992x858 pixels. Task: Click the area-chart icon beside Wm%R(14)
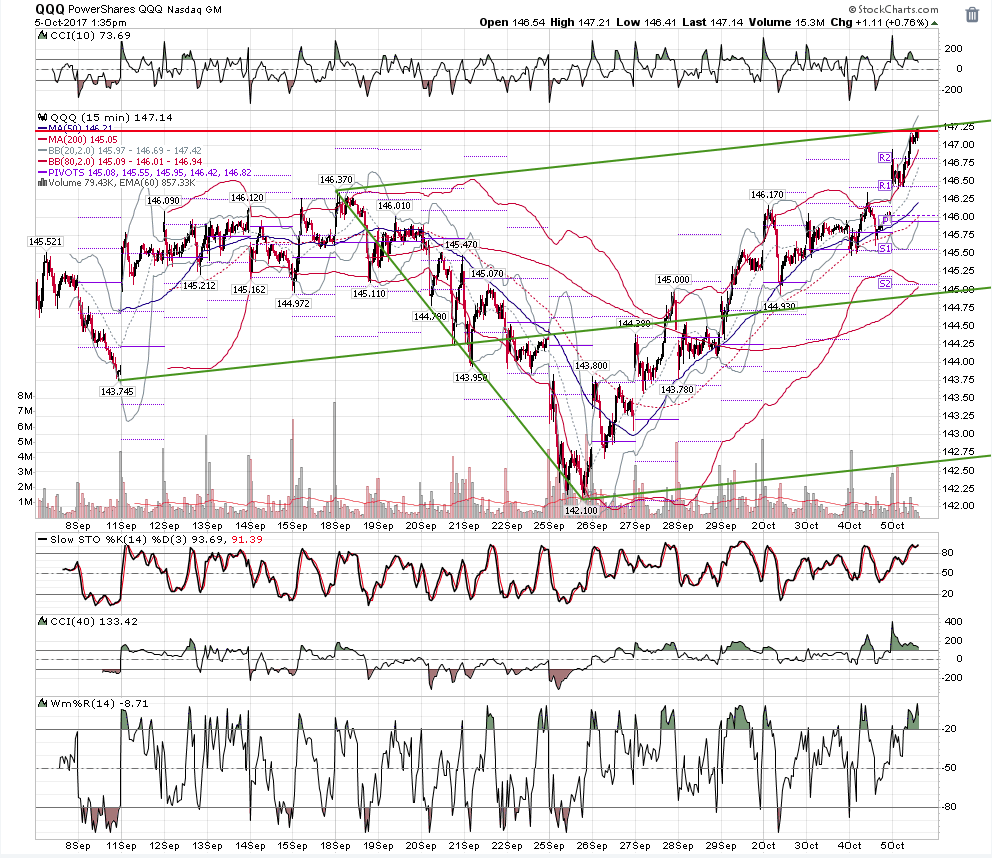(x=42, y=703)
